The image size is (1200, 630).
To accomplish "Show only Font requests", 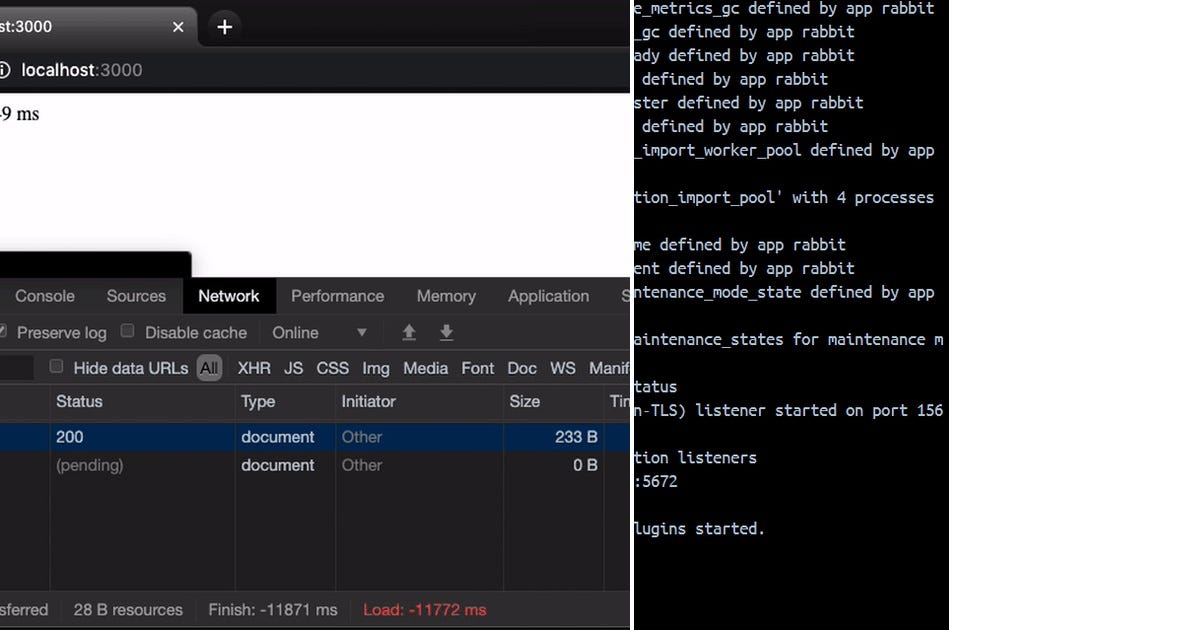I will point(477,368).
